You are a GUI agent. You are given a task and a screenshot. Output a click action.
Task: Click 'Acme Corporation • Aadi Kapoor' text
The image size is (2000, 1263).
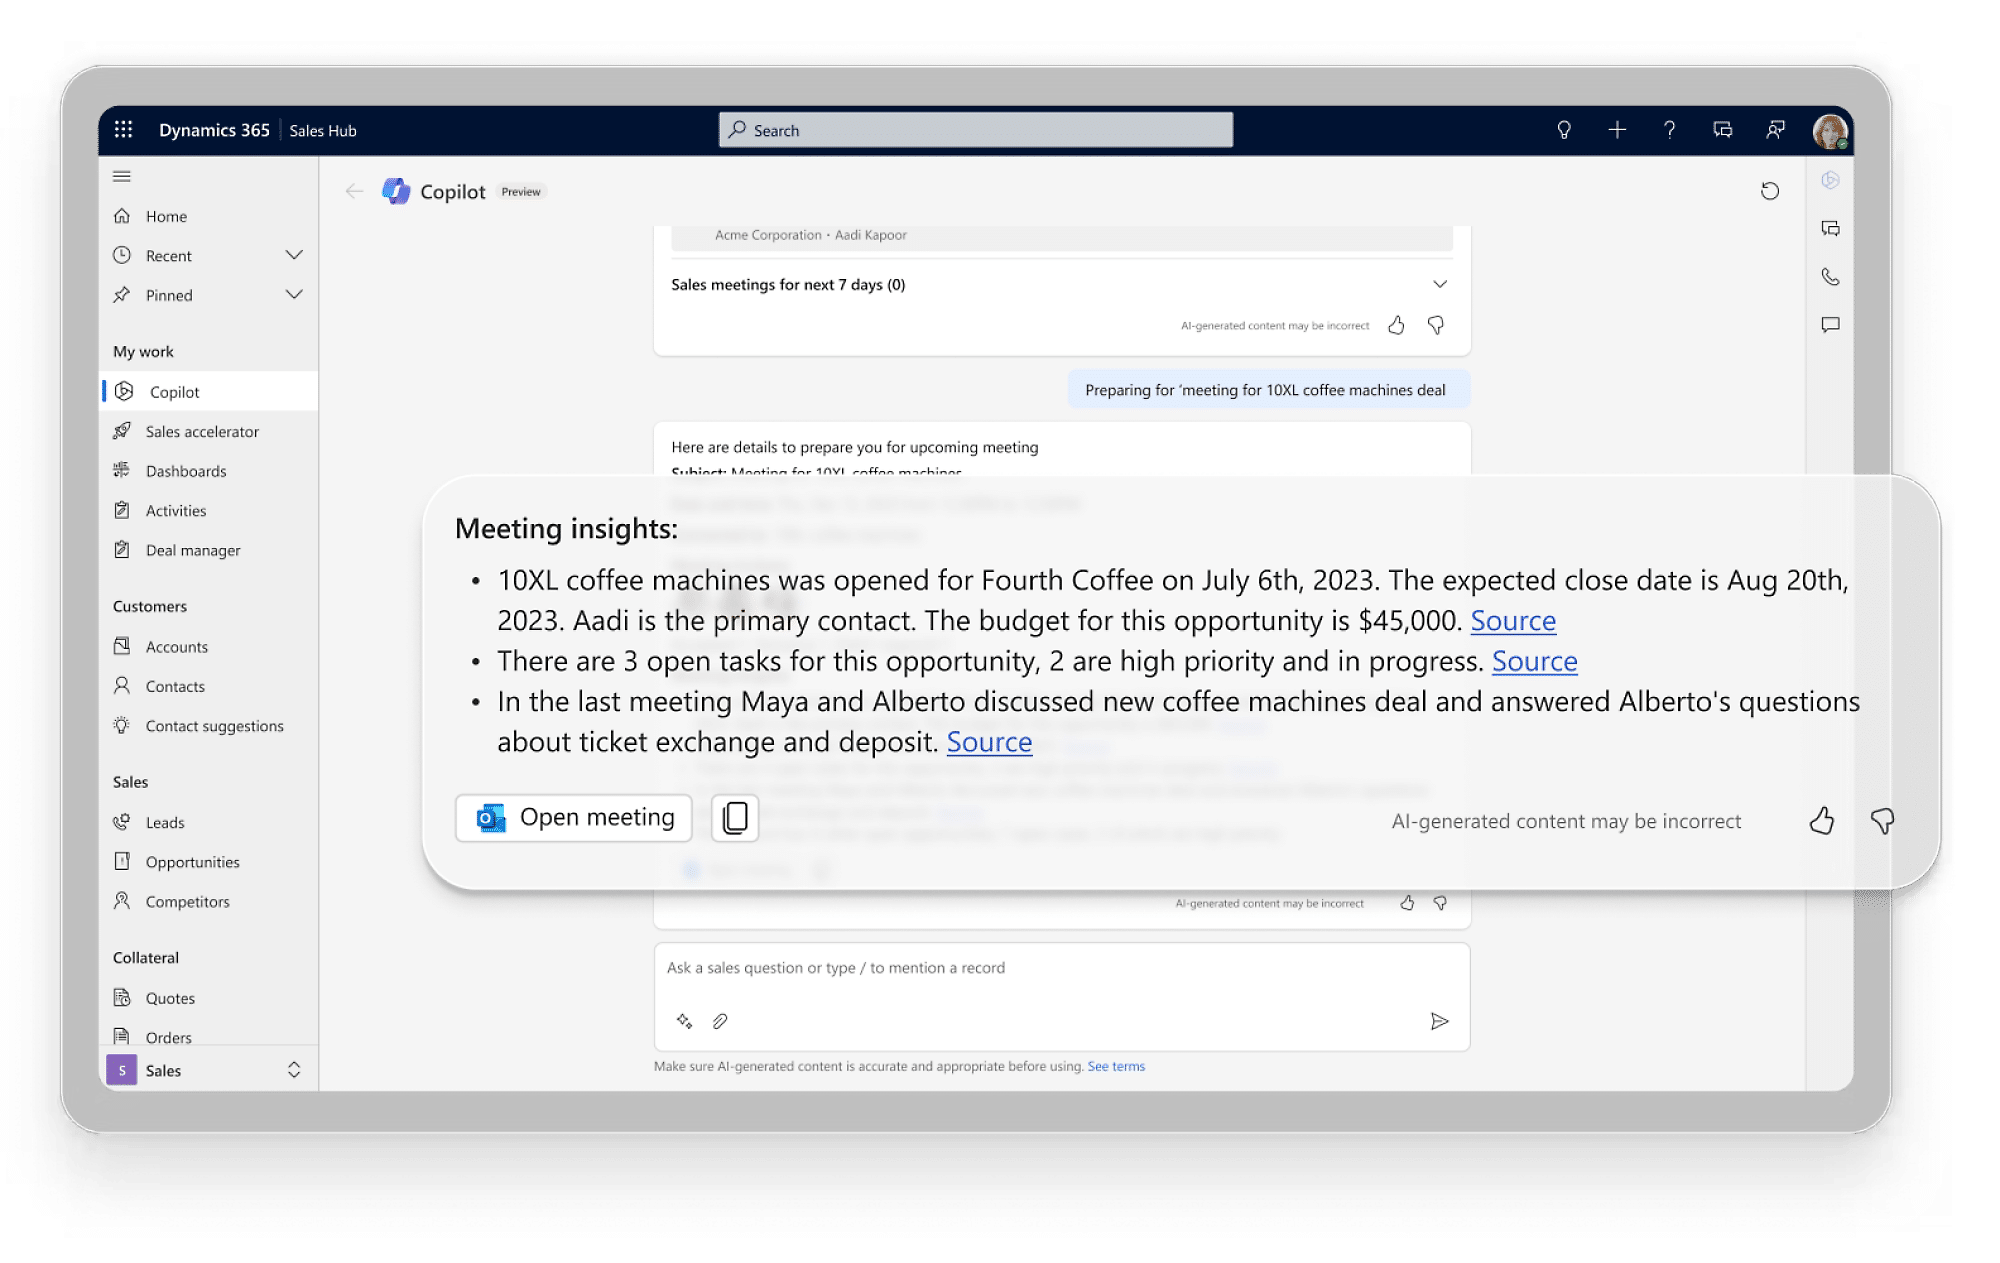pyautogui.click(x=811, y=235)
